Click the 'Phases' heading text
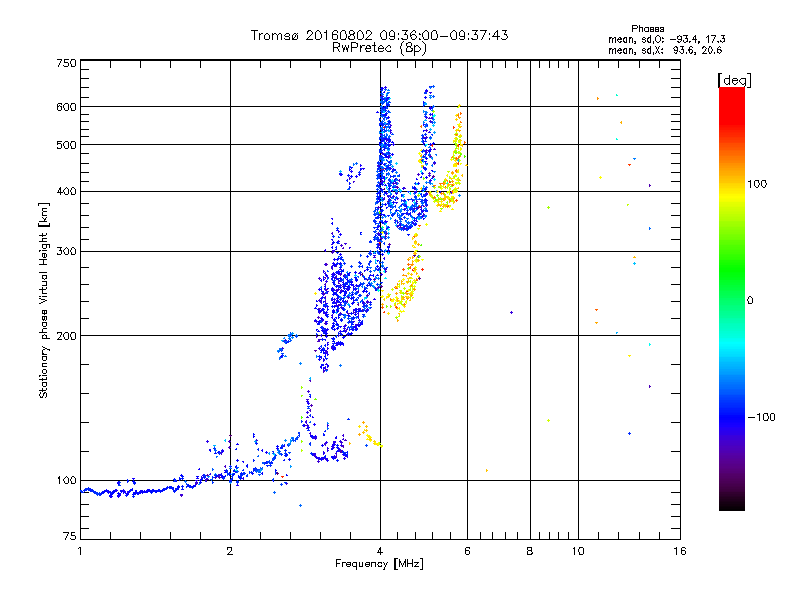The height and width of the screenshot is (600, 800). 647,29
